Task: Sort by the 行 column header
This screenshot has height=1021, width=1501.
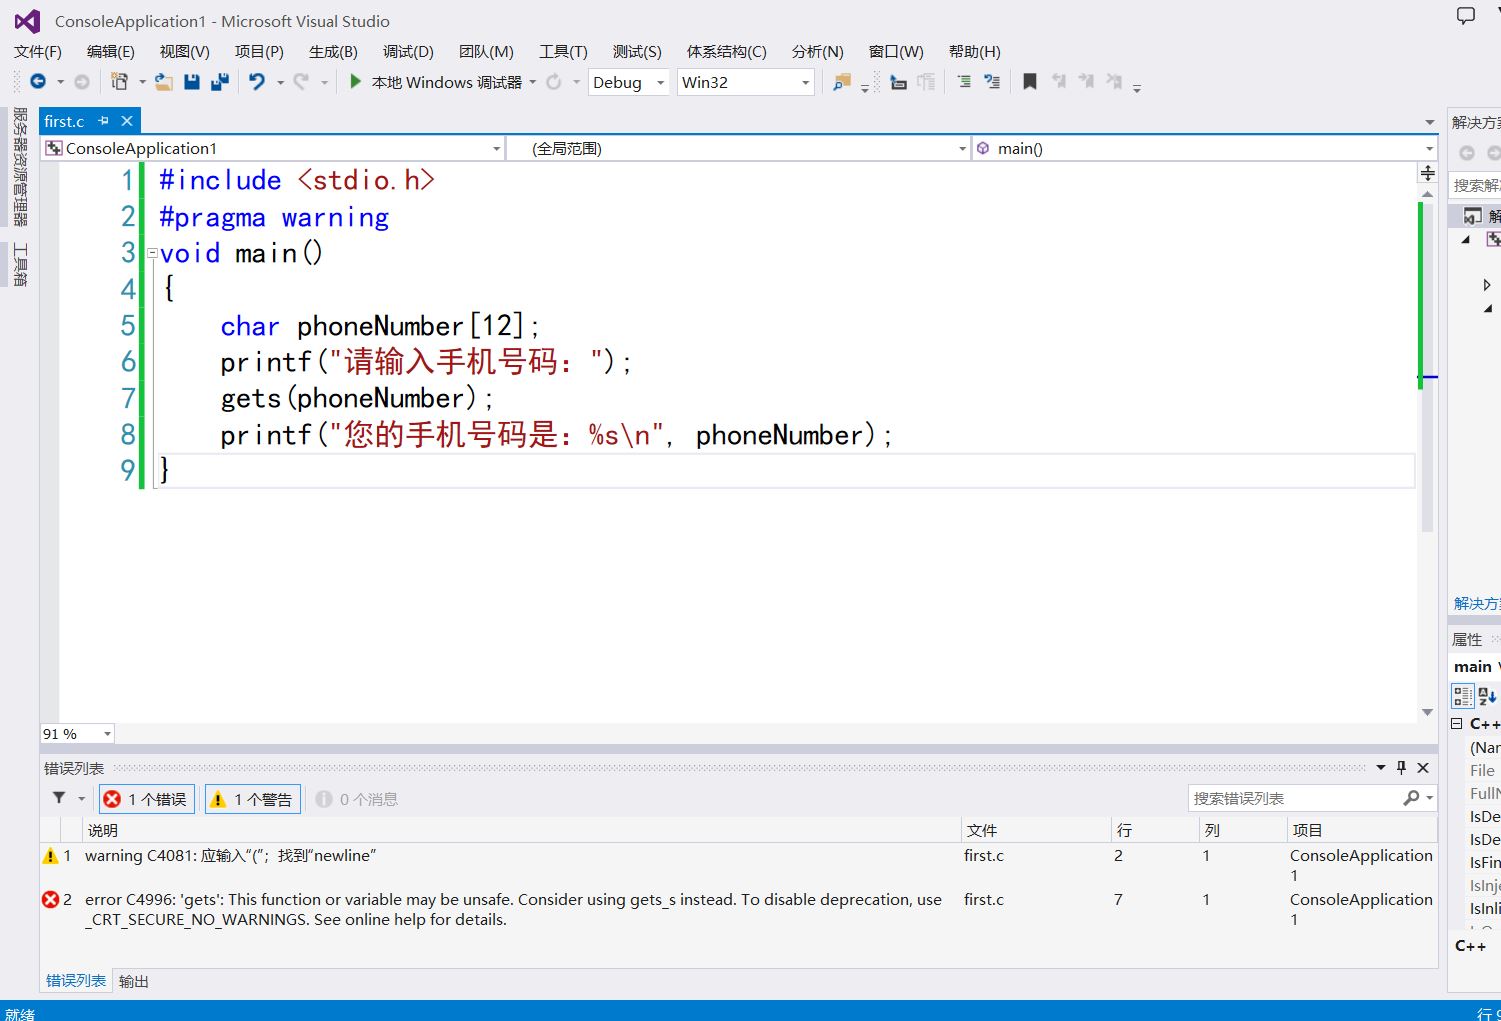Action: pyautogui.click(x=1155, y=830)
